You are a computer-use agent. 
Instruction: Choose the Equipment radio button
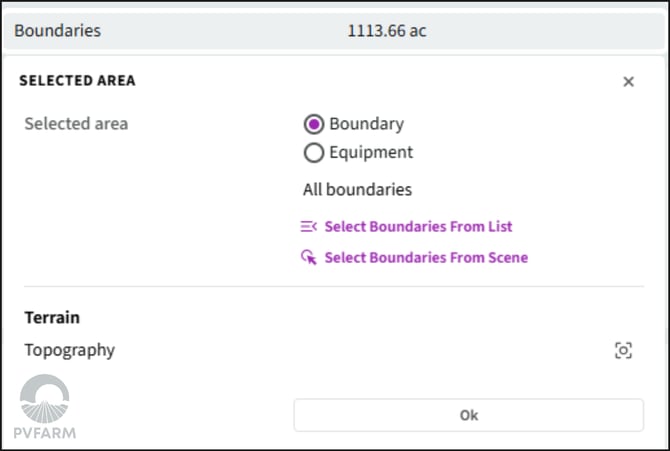(x=314, y=153)
